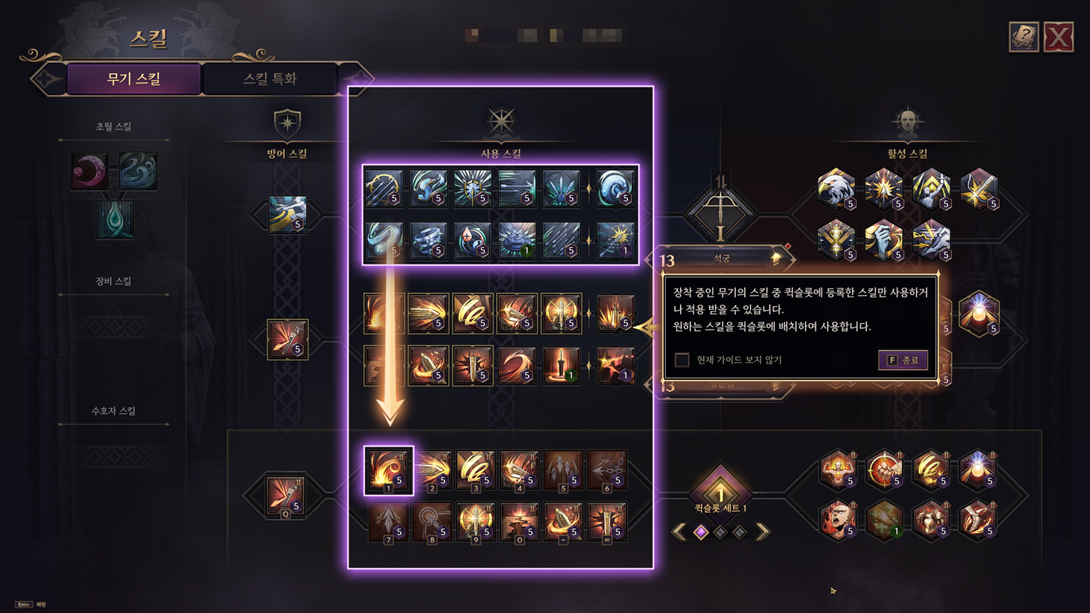Go to previous quickslot set with left chevron
1090x613 pixels.
(679, 532)
